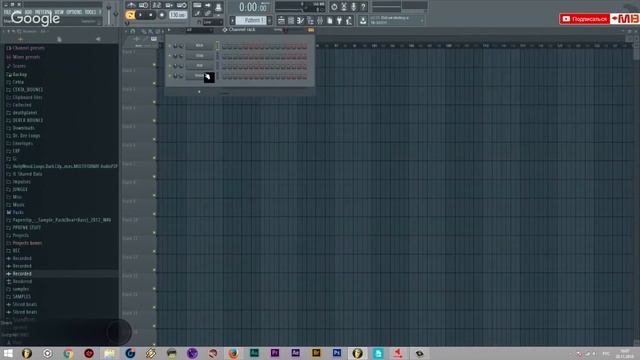Click the download arrow icon beside hint panel
640x360 pixels.
(x=363, y=20)
